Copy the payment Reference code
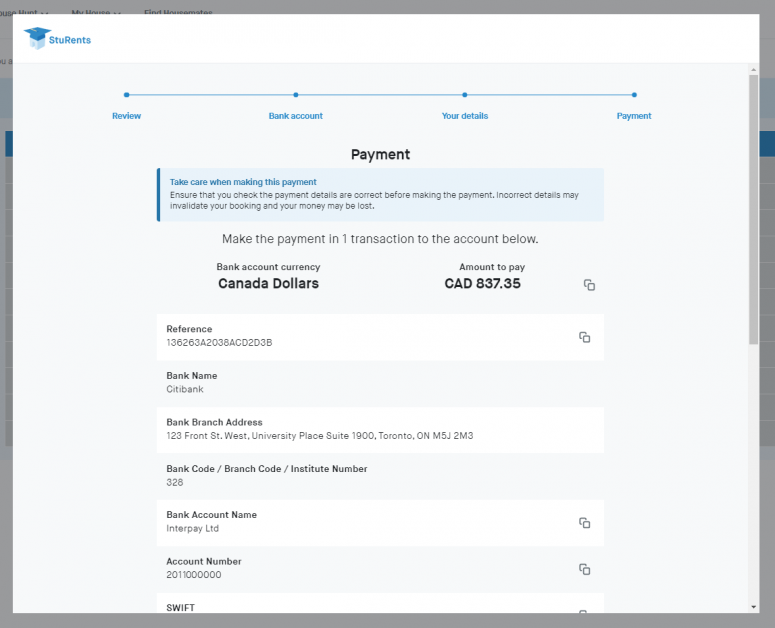Image resolution: width=775 pixels, height=628 pixels. (x=585, y=337)
